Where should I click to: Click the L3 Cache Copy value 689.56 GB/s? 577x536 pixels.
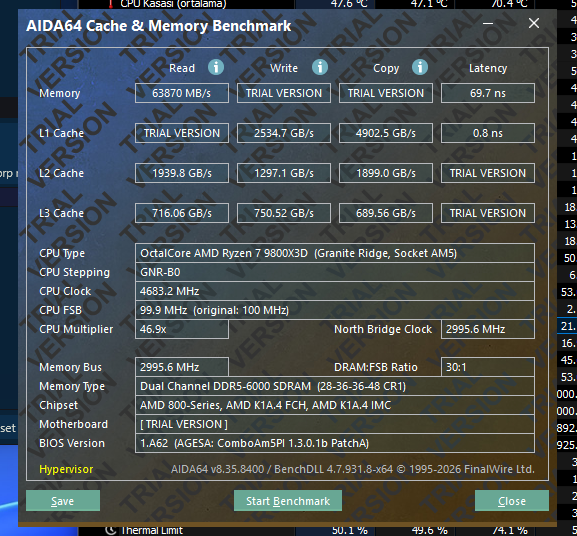coord(386,213)
